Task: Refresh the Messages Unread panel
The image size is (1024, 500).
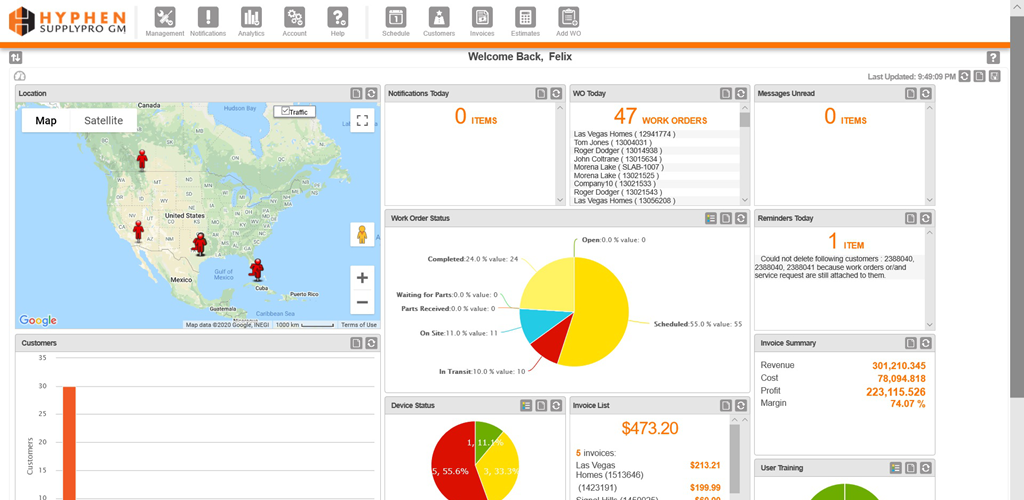Action: (925, 93)
